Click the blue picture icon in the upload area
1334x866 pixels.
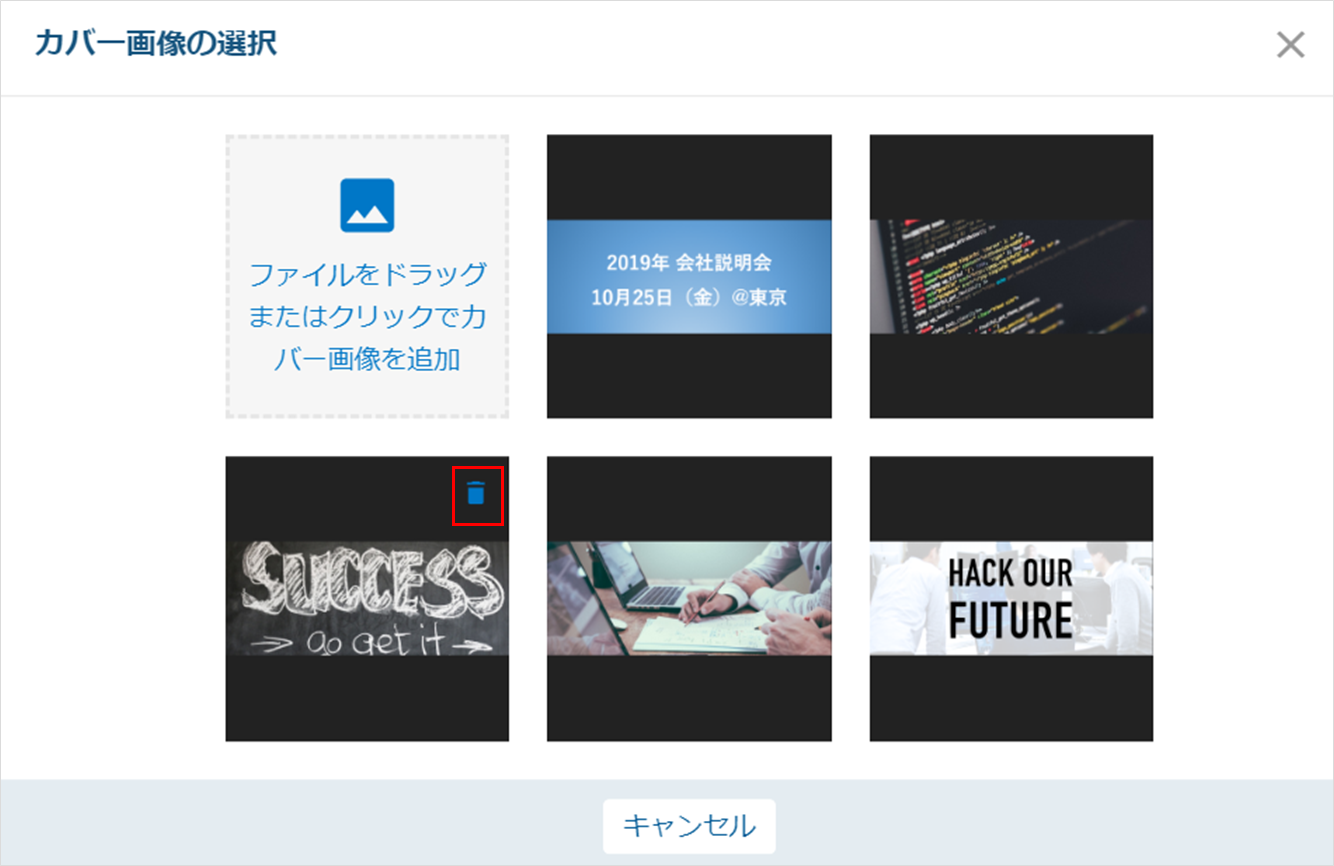[x=367, y=206]
